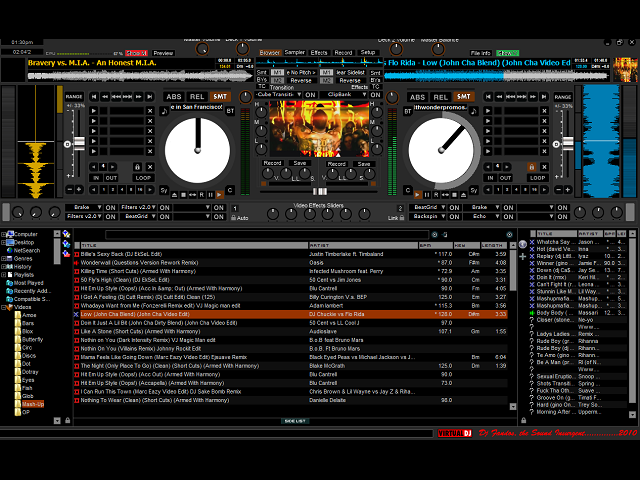
Task: Click the lock icon below folder tree
Action: pyautogui.click(x=67, y=420)
